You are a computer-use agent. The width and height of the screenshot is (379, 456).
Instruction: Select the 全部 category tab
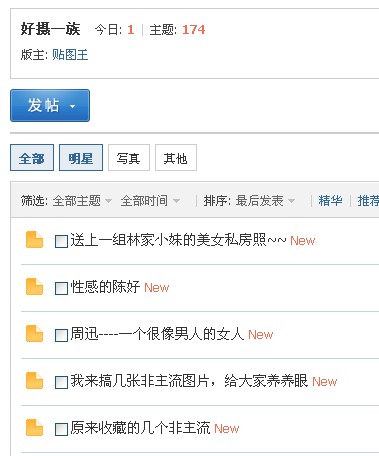[32, 158]
